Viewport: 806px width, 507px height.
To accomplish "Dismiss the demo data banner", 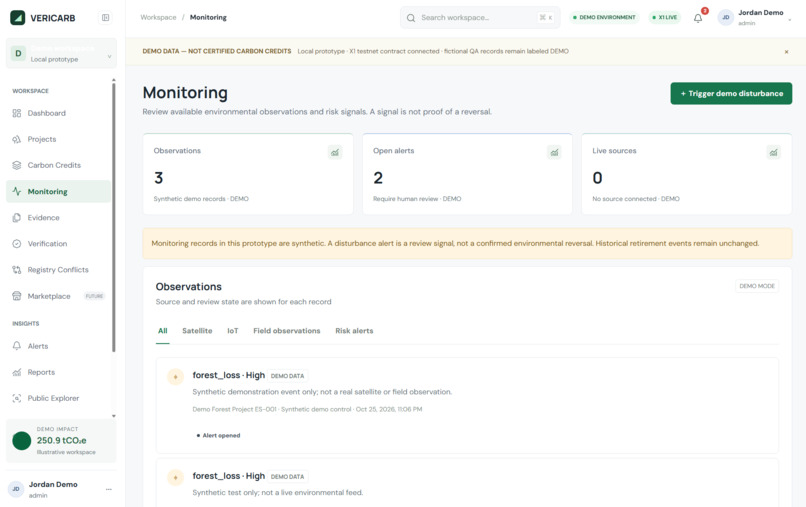I will [x=786, y=52].
